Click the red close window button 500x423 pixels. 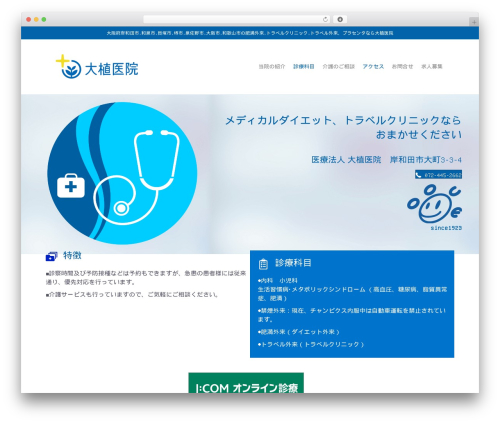click(x=29, y=20)
